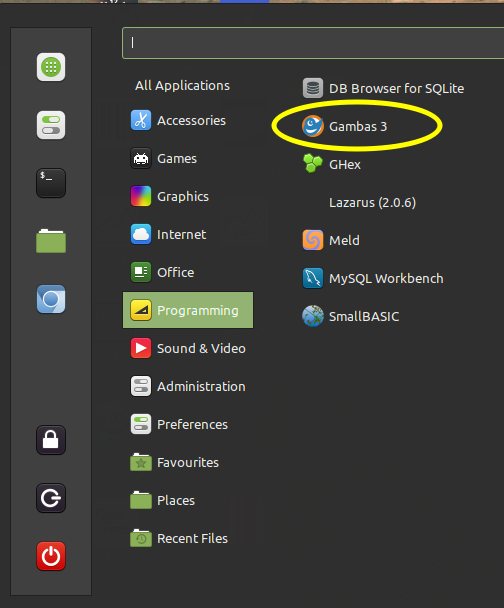
Task: Open the green files folder in sidebar
Action: click(51, 241)
